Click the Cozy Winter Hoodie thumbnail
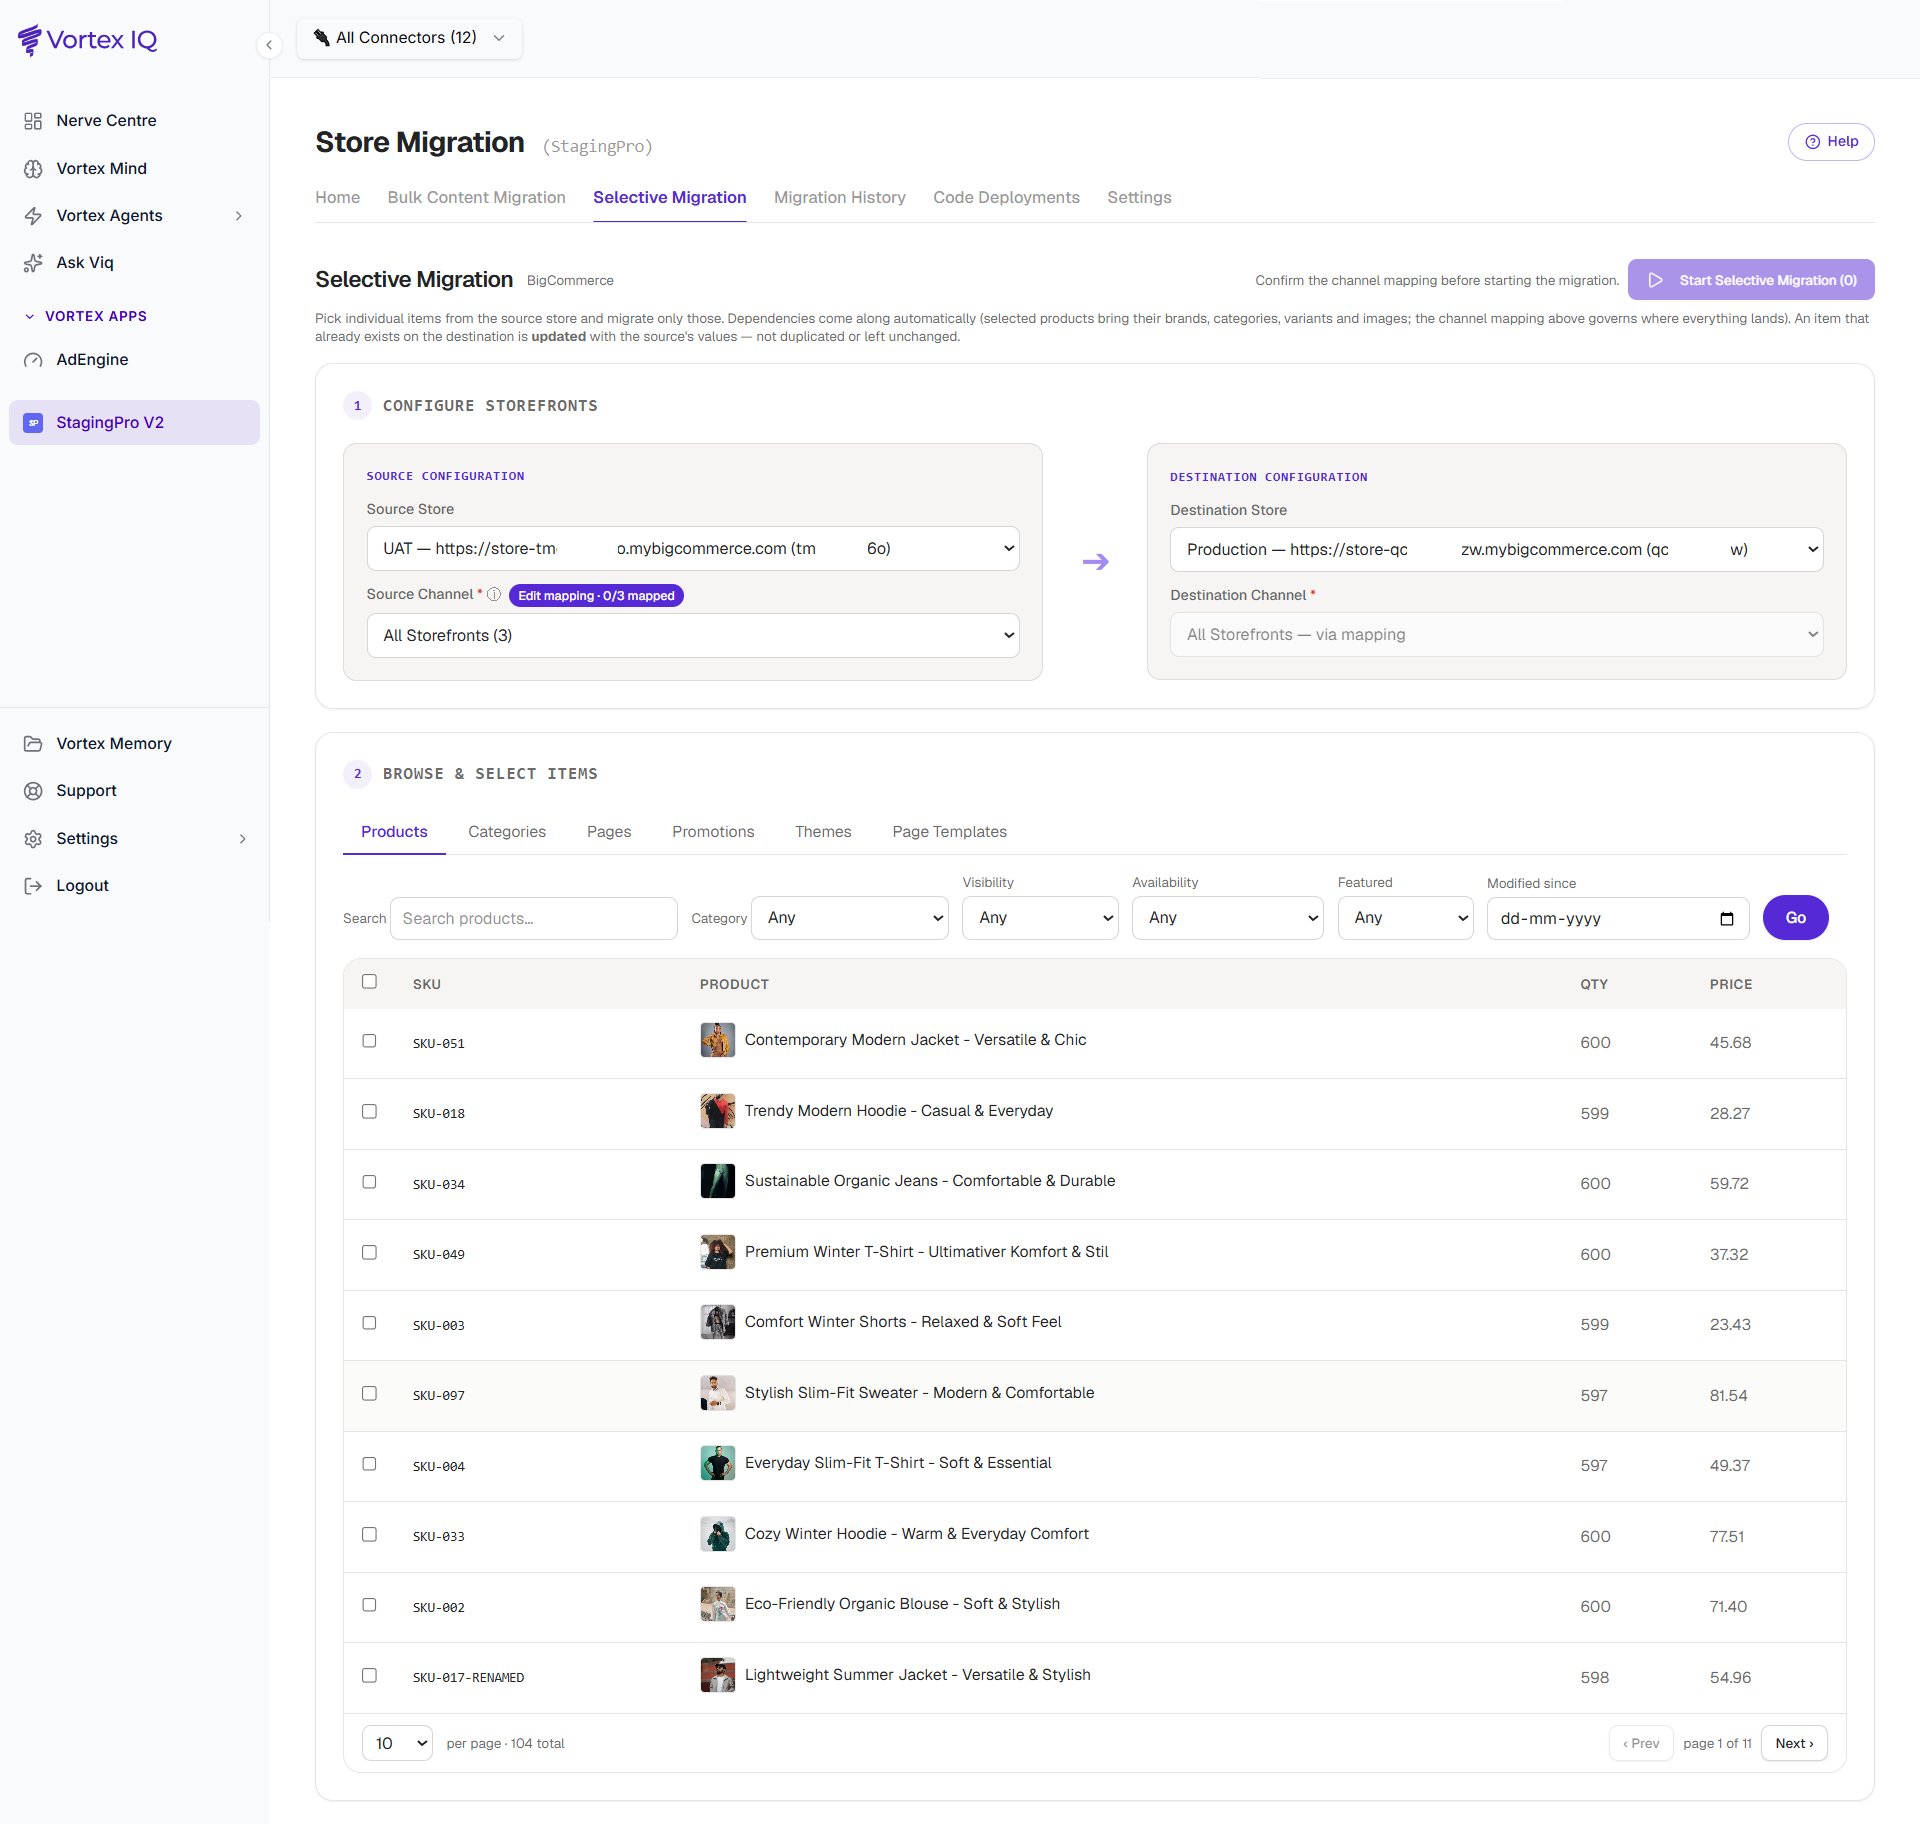 point(717,1534)
